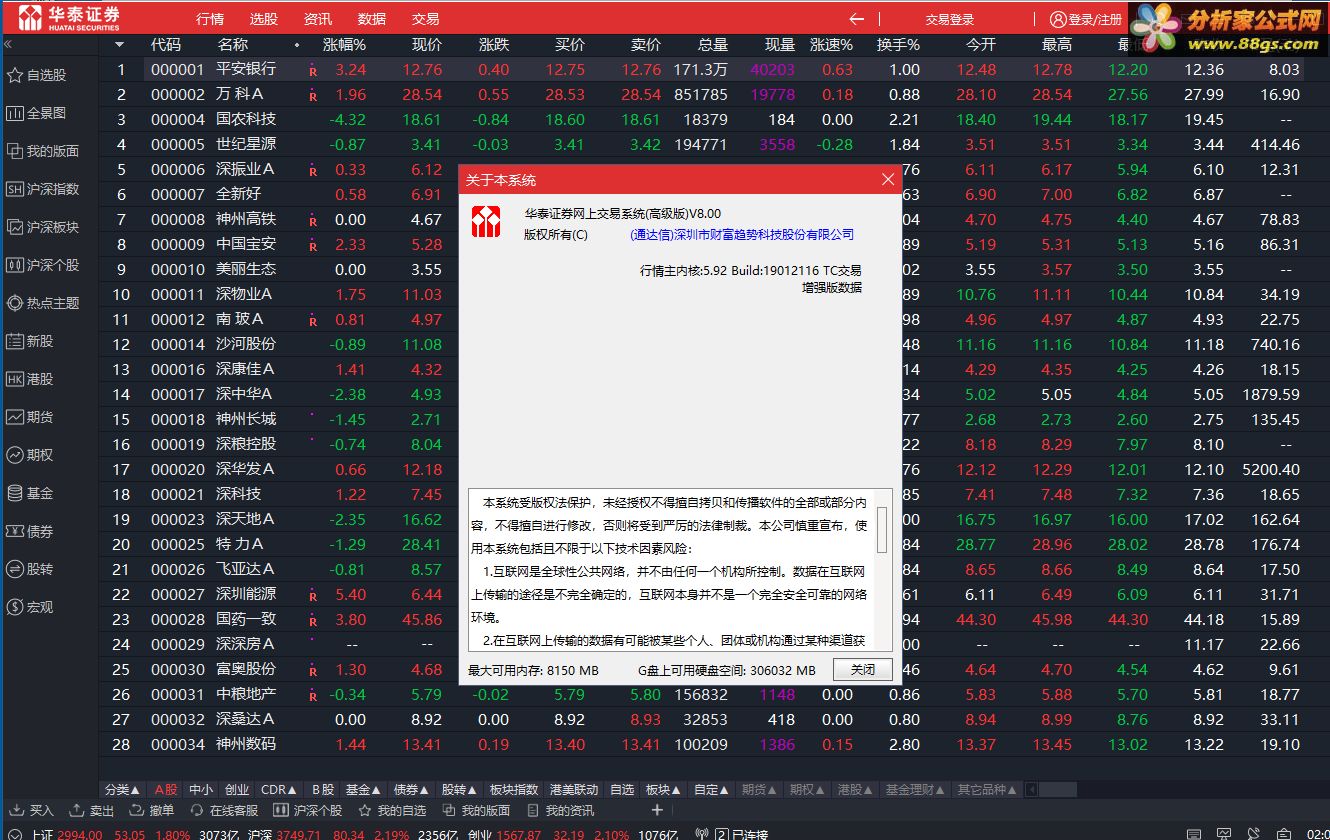Expand 基金▲ tab dropdown
This screenshot has width=1330, height=840.
coord(364,790)
